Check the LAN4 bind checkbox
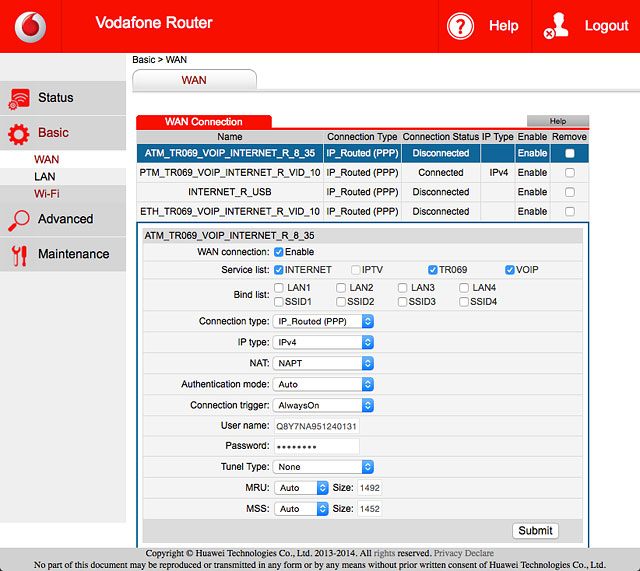This screenshot has height=571, width=640. coord(464,288)
